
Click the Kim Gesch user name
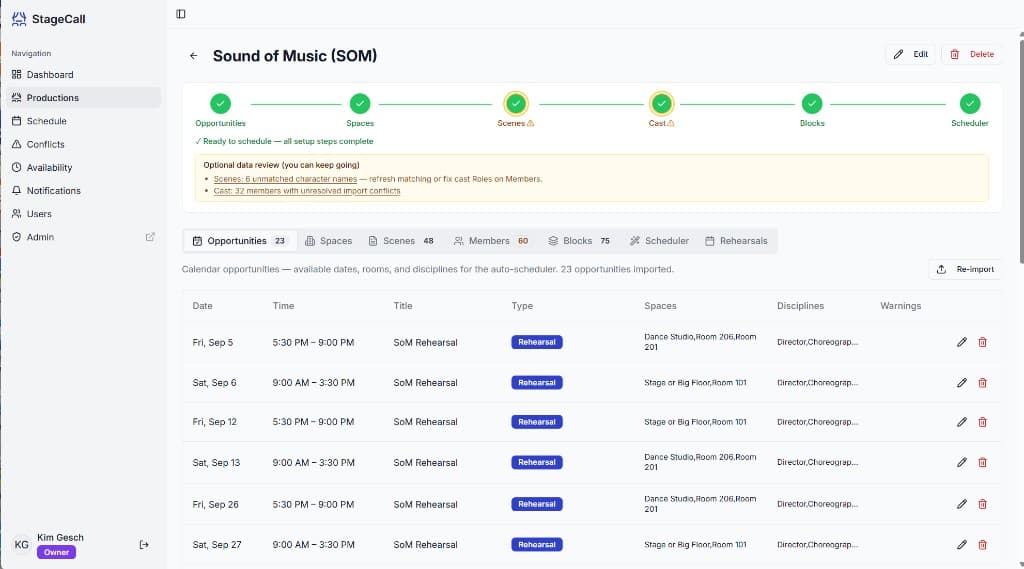click(60, 538)
